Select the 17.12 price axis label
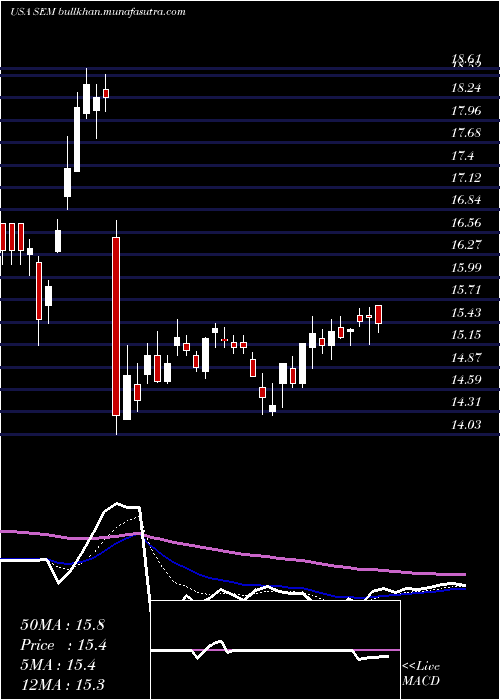 (x=466, y=178)
